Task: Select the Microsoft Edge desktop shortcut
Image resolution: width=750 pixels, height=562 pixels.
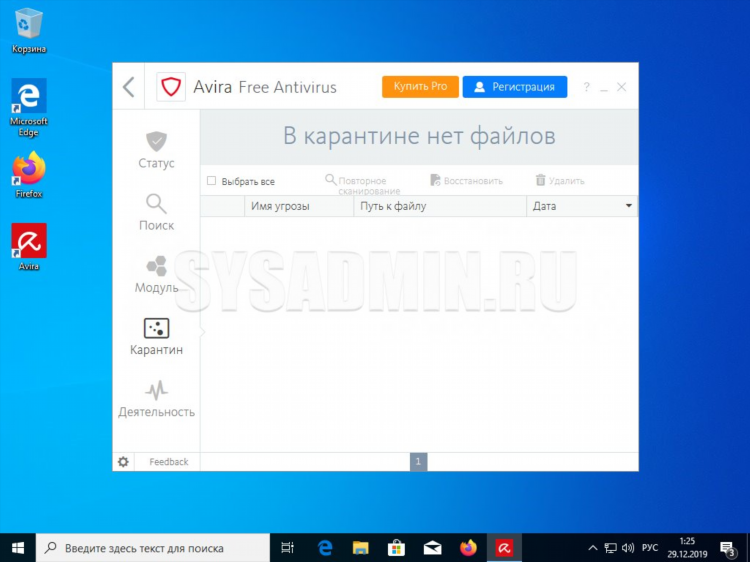Action: click(x=29, y=108)
